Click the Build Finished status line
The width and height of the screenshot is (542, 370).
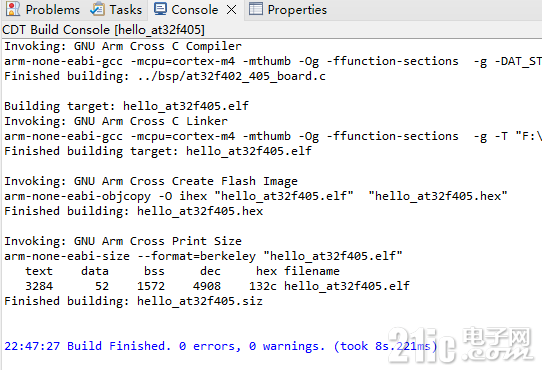[x=221, y=346]
